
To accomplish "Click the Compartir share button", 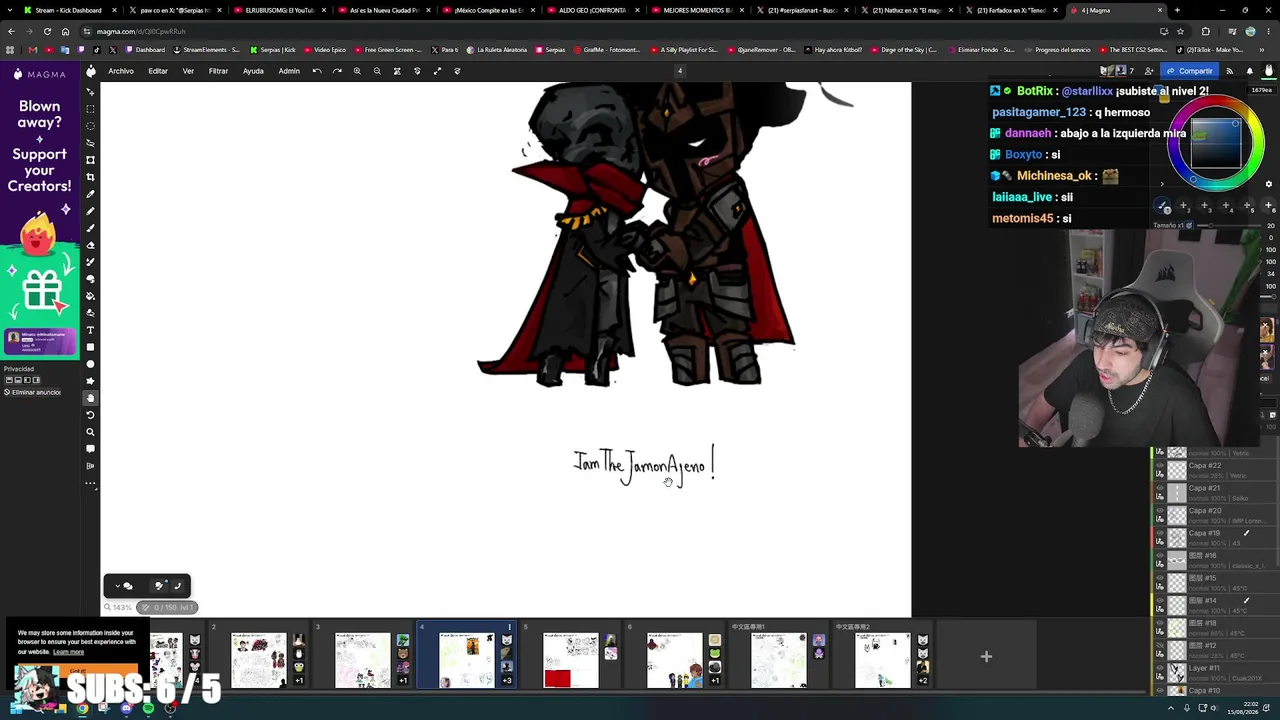I will coord(1190,71).
